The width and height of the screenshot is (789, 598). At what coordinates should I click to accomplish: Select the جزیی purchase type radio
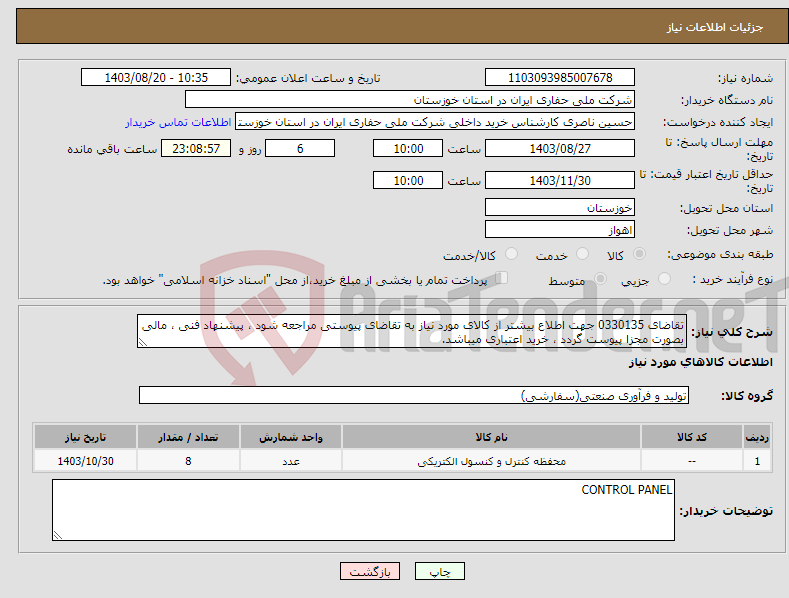[664, 278]
